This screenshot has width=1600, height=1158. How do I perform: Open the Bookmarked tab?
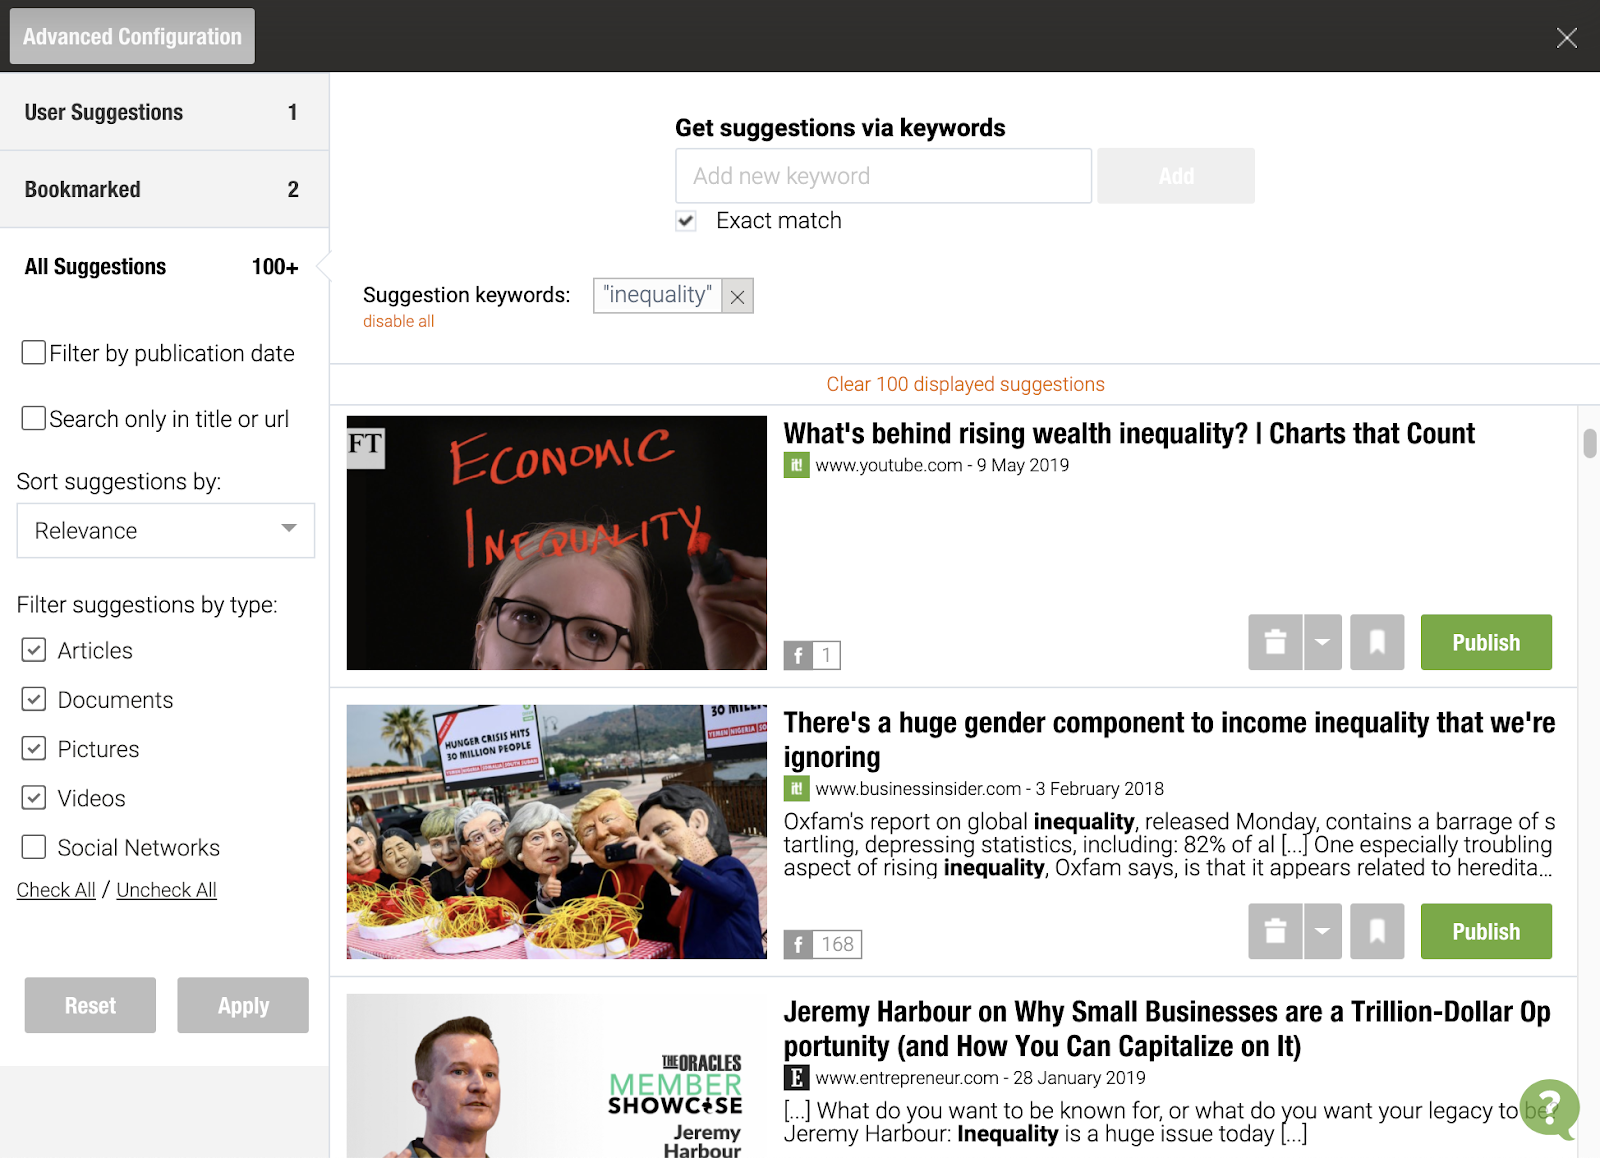pyautogui.click(x=164, y=189)
